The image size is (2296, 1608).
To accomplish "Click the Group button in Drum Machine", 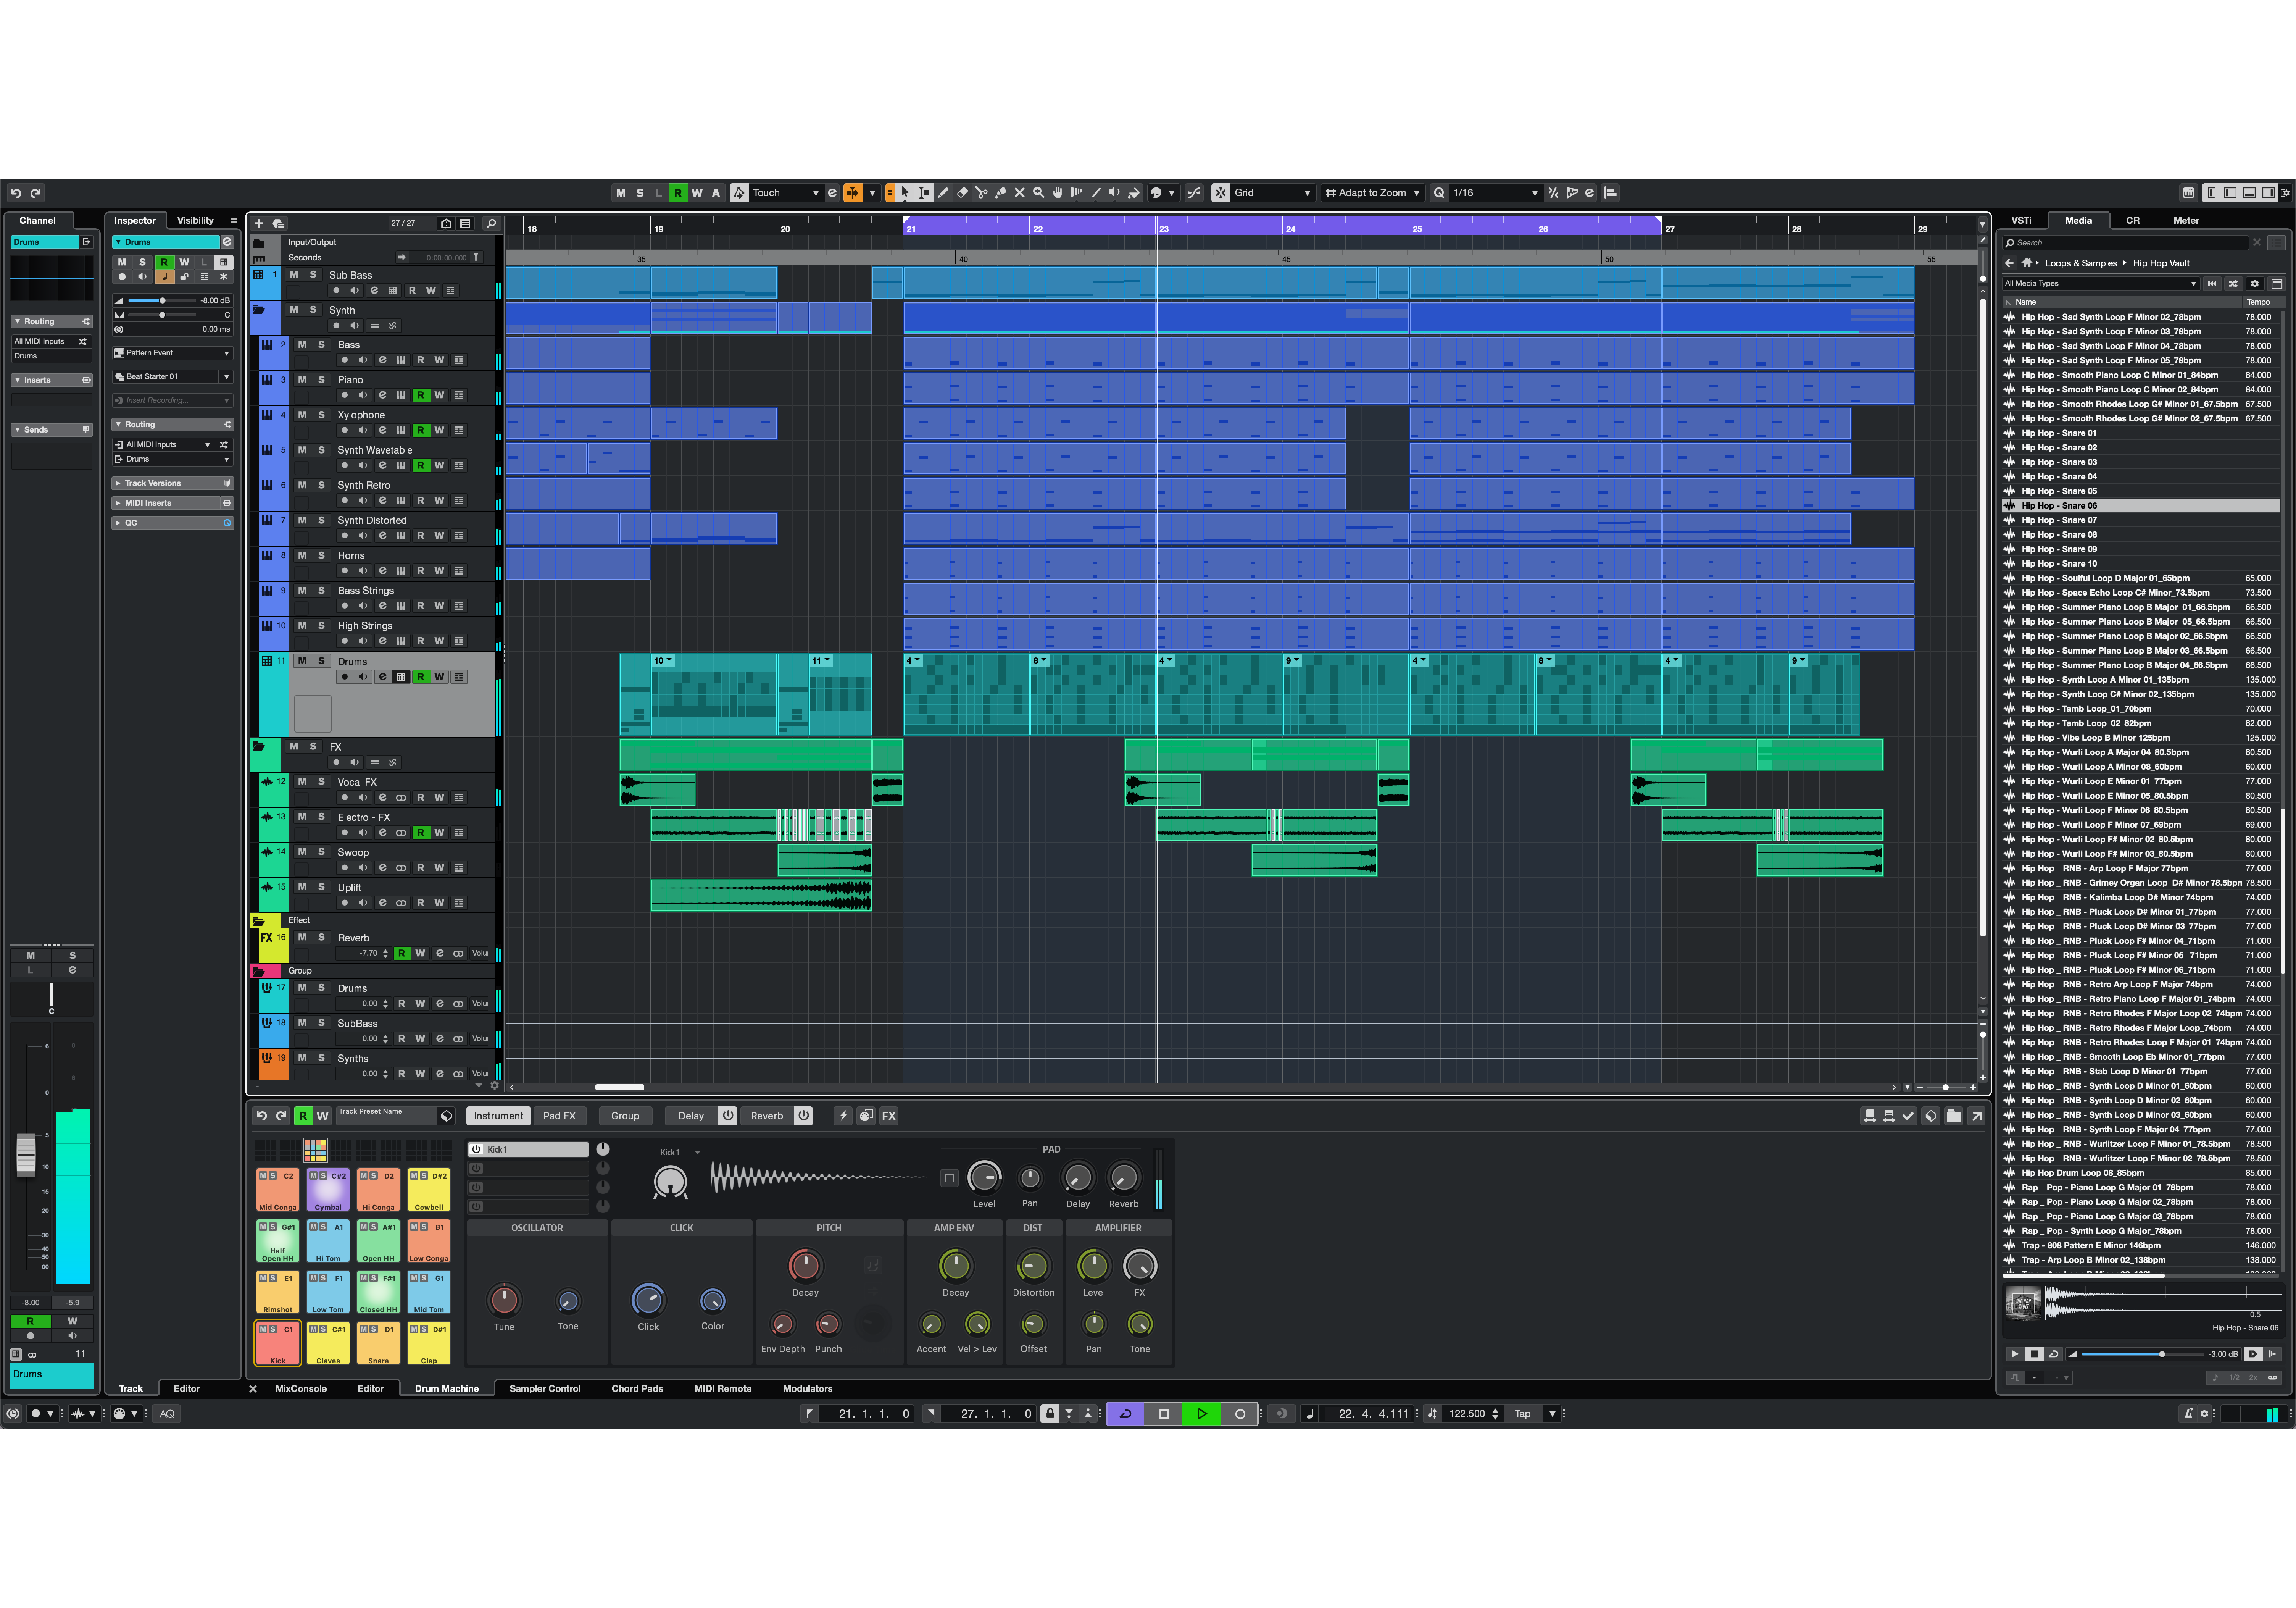I will [x=625, y=1116].
